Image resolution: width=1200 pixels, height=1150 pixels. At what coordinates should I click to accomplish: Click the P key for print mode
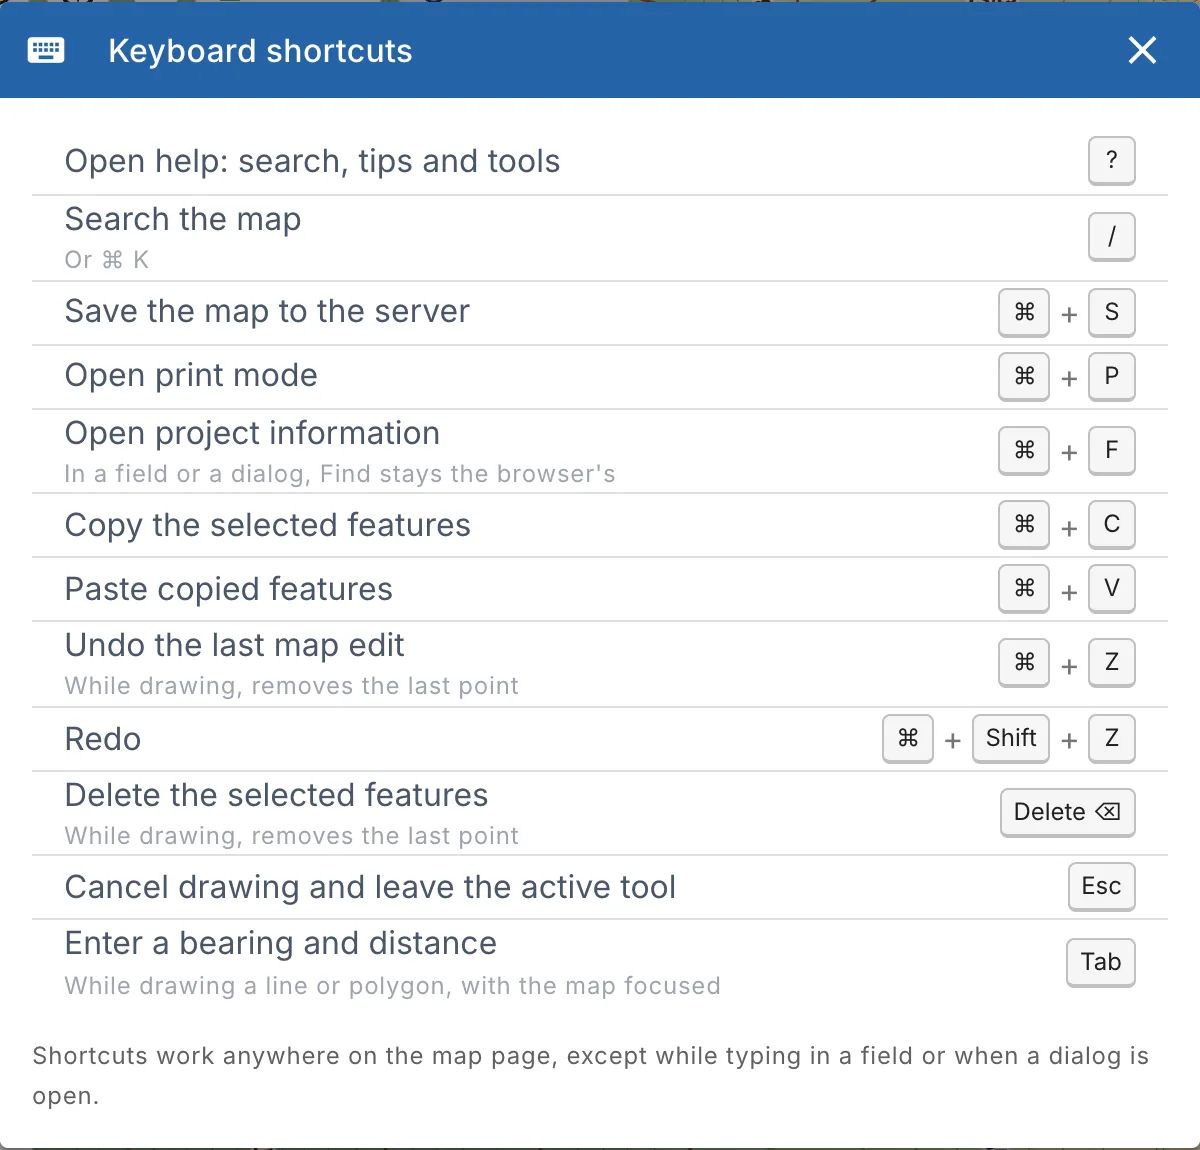tap(1112, 376)
